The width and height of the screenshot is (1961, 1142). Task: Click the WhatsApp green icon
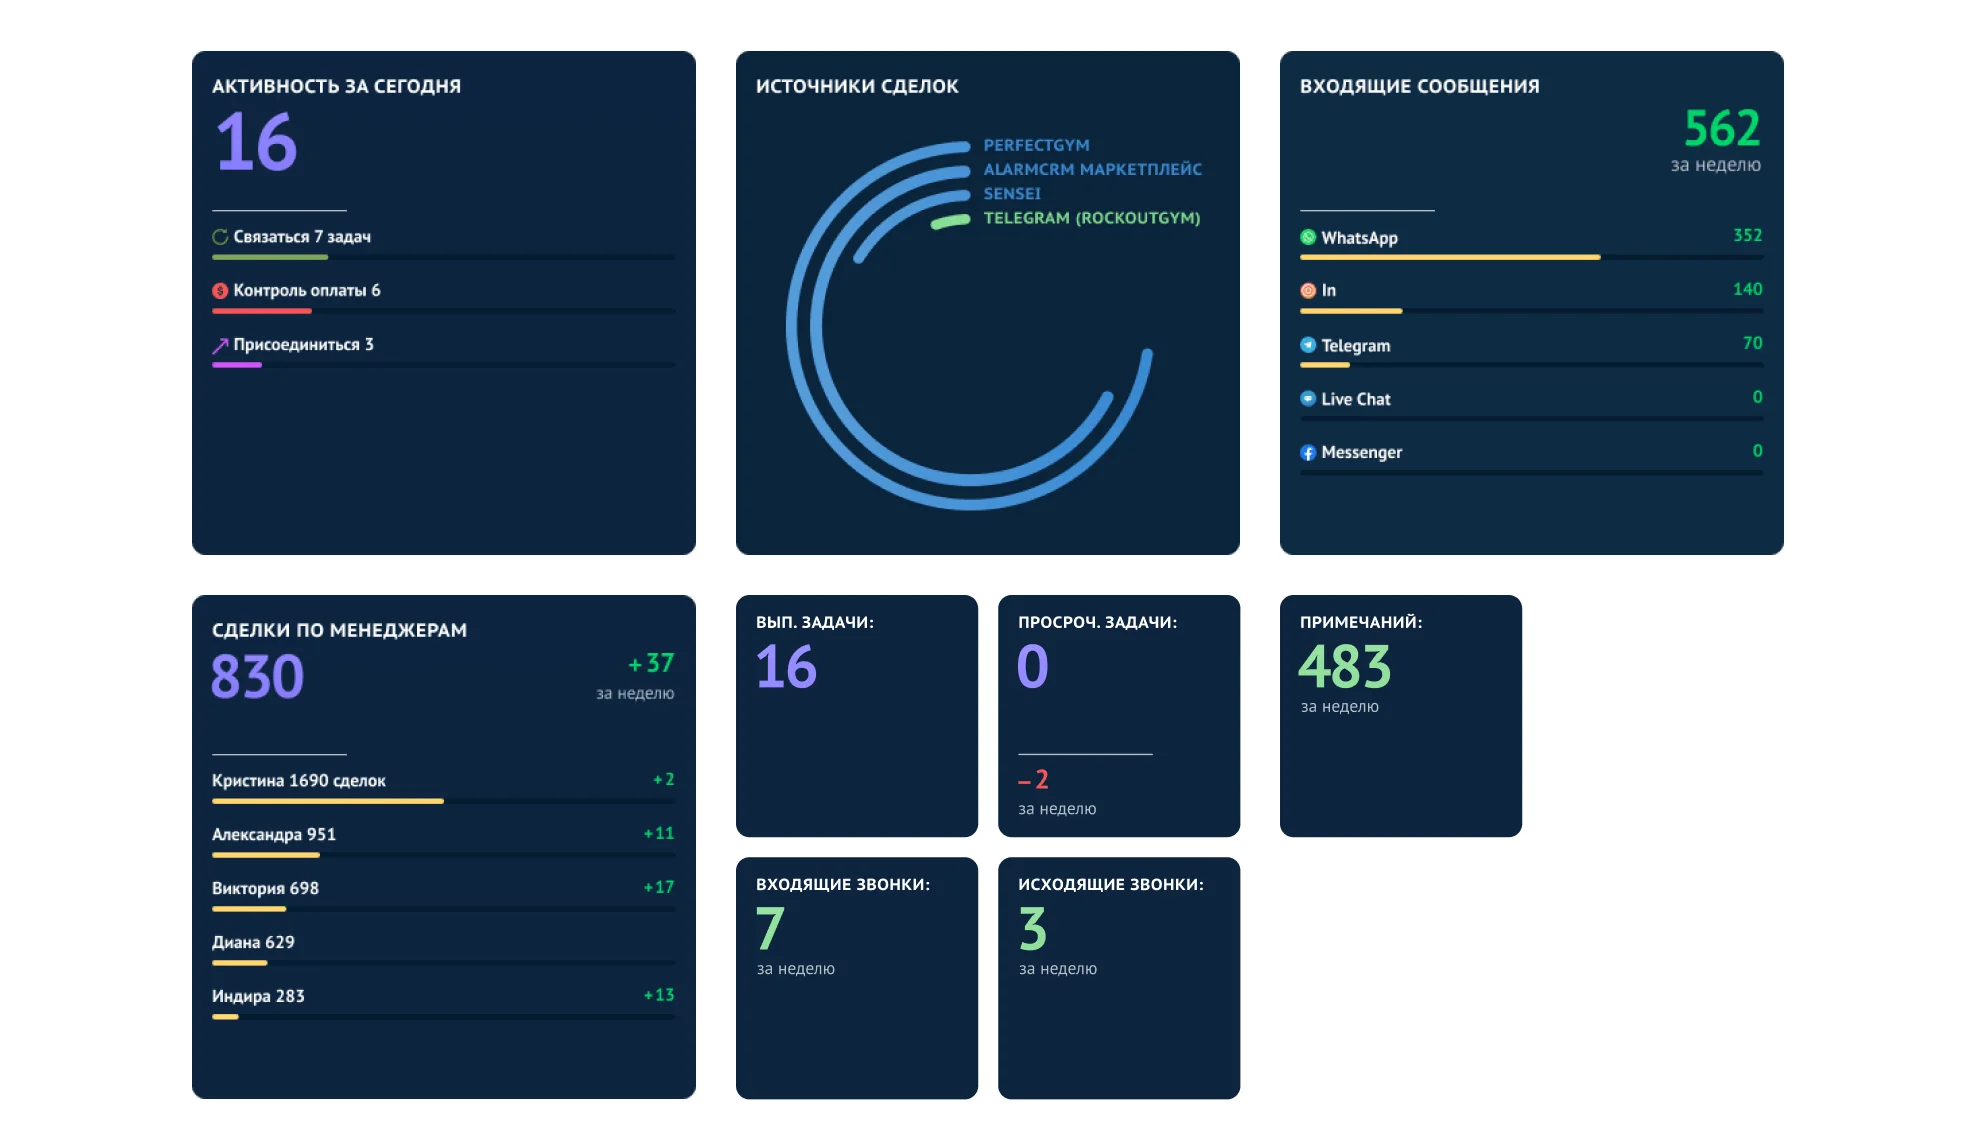click(x=1308, y=237)
